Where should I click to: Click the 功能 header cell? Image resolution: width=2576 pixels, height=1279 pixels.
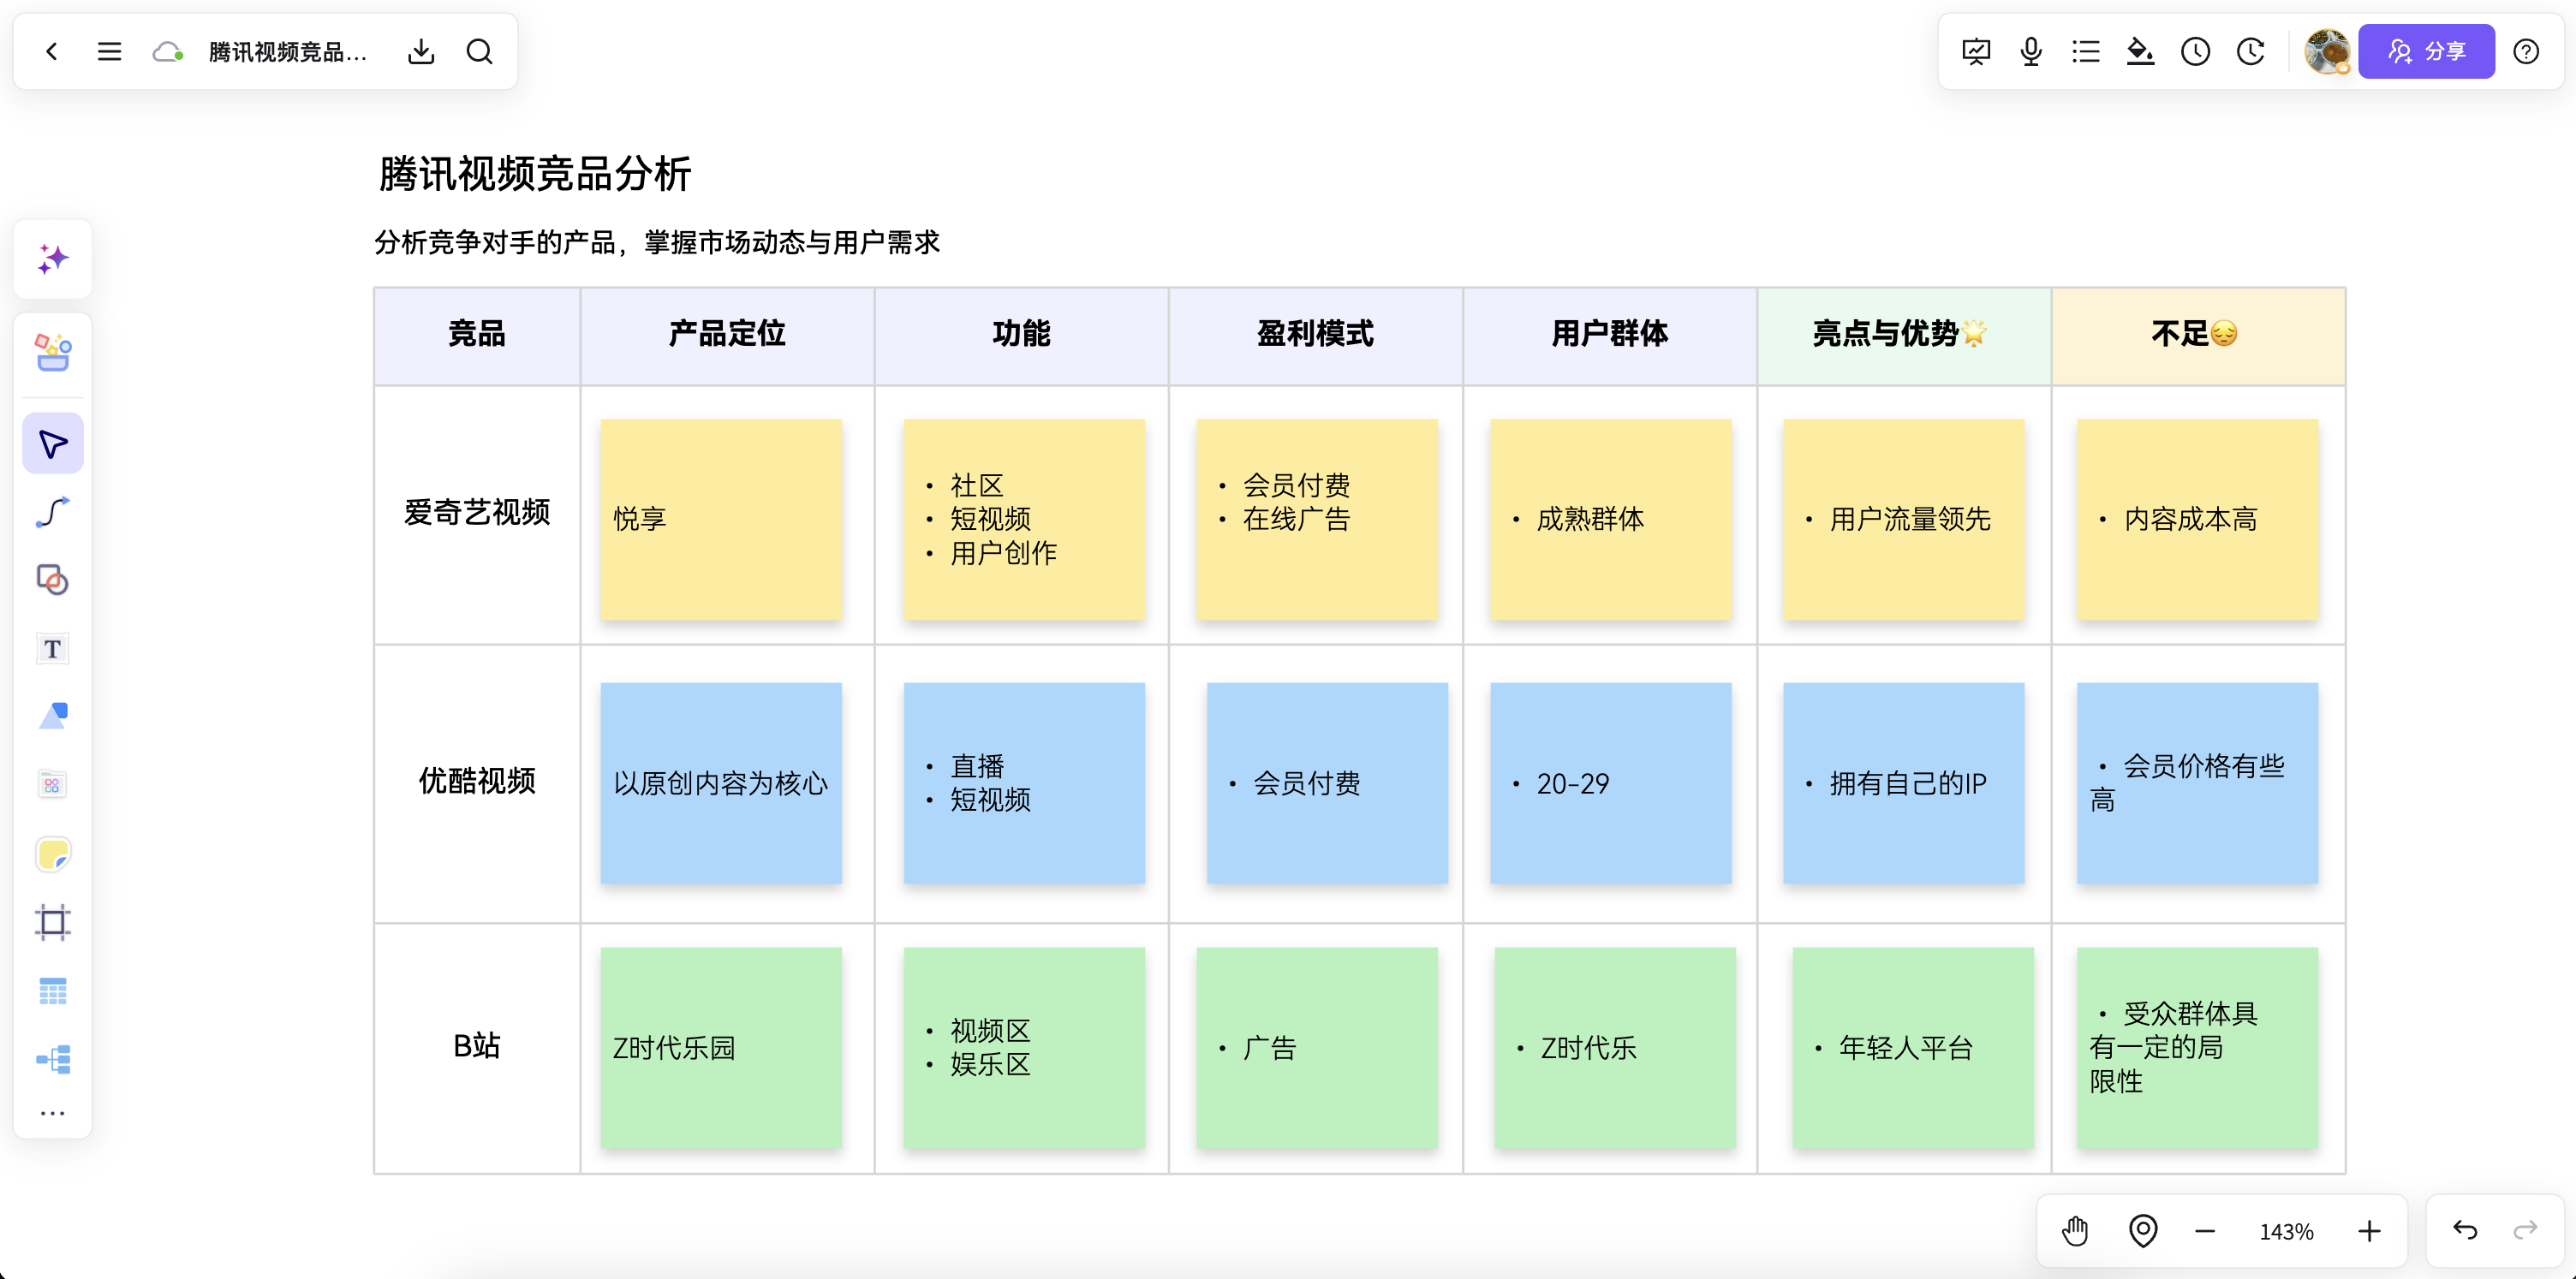1021,335
